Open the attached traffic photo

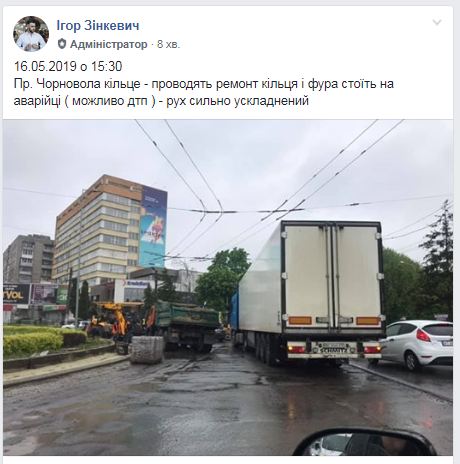(228, 287)
